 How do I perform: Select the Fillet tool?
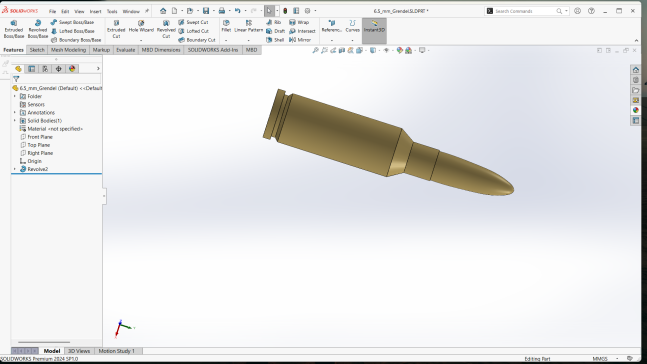click(226, 26)
